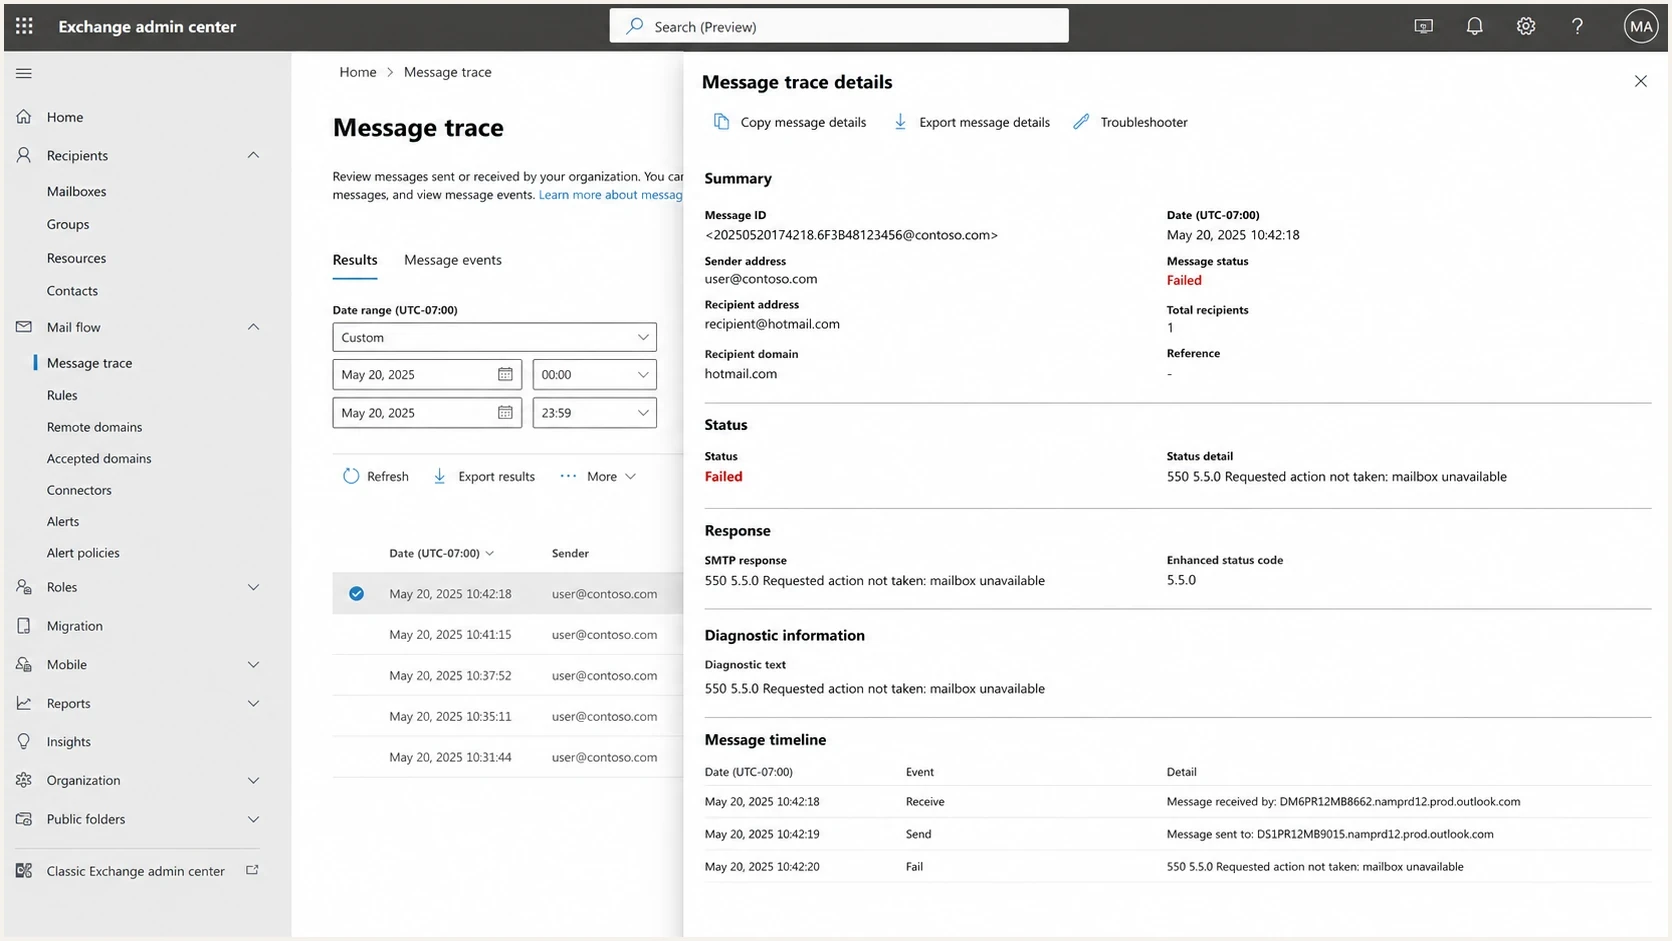Screen dimensions: 1672x941
Task: Select the 10:41:15 message row
Action: pyautogui.click(x=508, y=634)
